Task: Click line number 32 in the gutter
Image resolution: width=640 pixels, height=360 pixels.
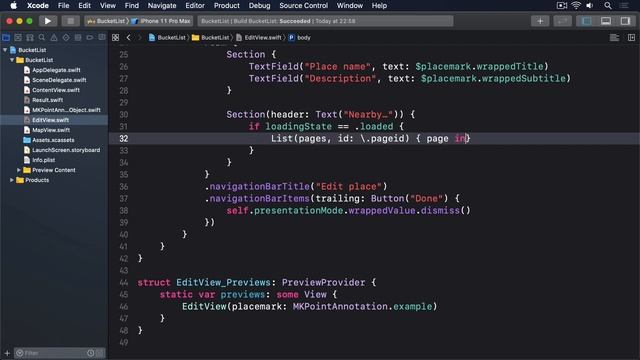Action: pos(124,139)
